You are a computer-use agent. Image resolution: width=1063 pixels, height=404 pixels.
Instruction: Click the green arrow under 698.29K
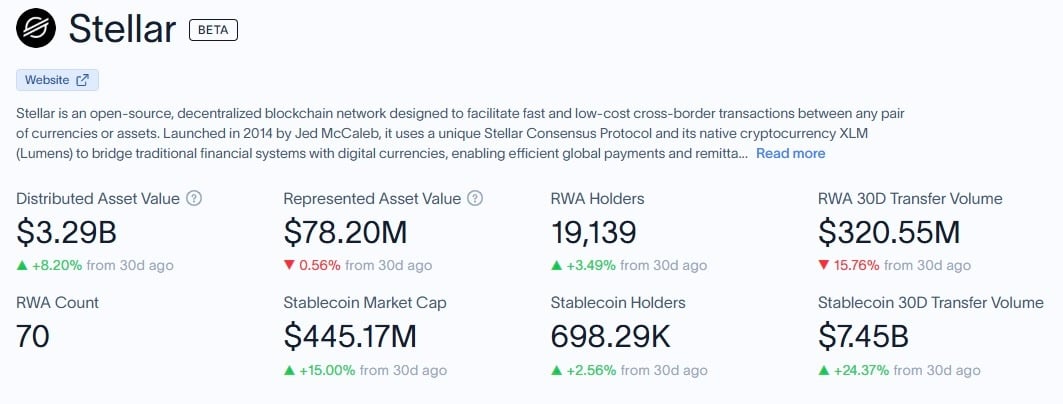pos(557,370)
